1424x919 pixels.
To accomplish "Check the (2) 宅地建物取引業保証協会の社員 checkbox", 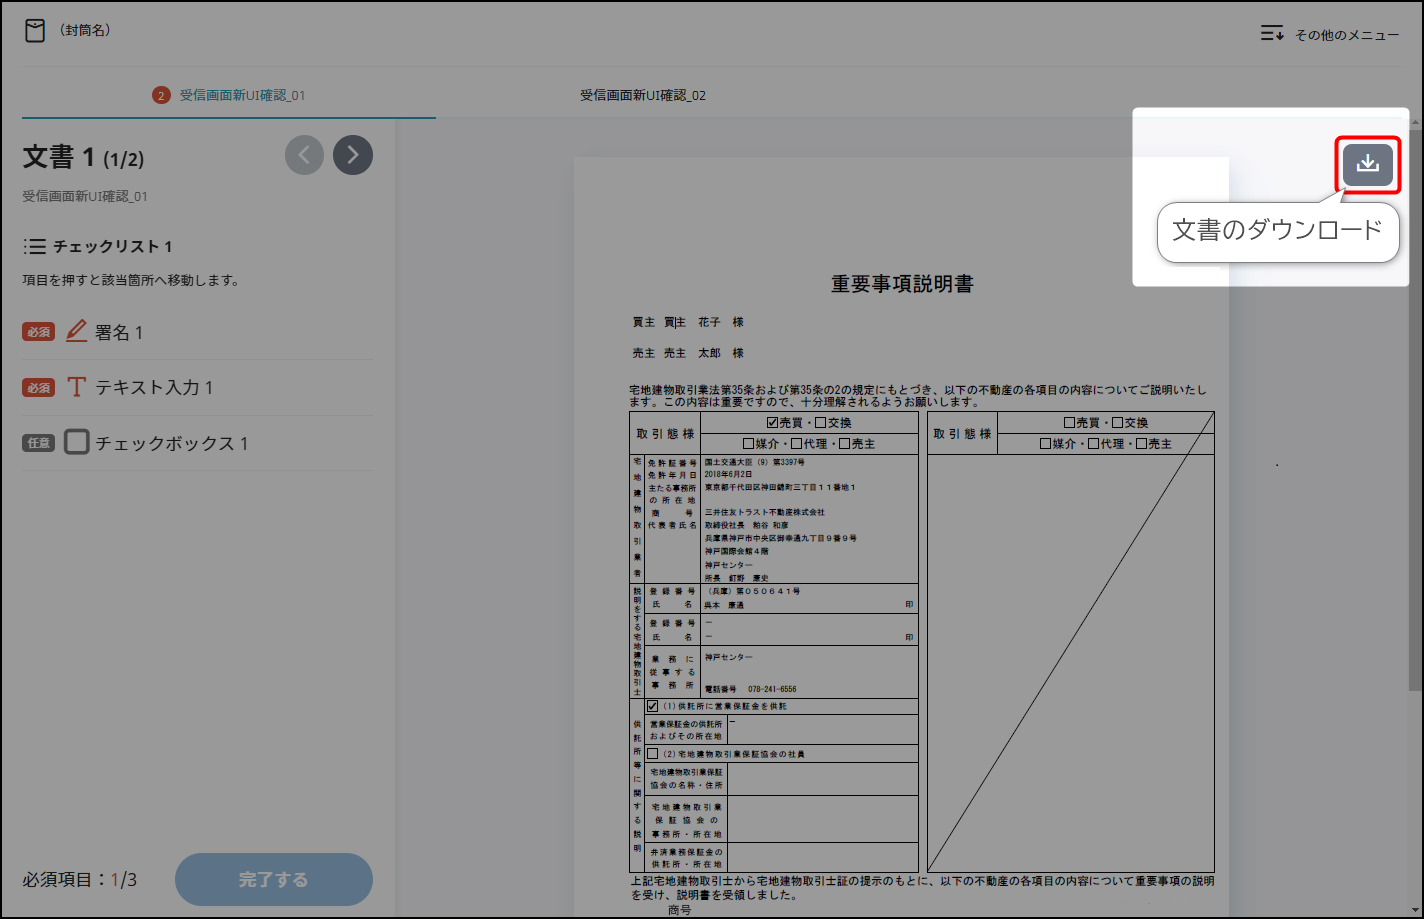I will pyautogui.click(x=652, y=754).
